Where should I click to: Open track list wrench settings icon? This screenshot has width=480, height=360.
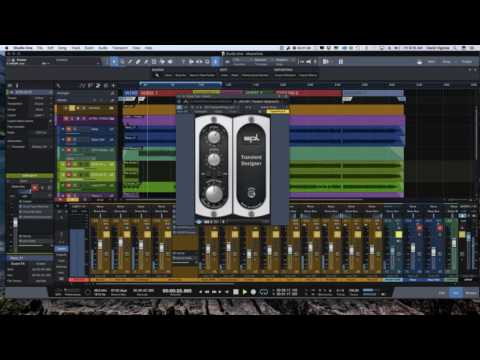pyautogui.click(x=59, y=86)
